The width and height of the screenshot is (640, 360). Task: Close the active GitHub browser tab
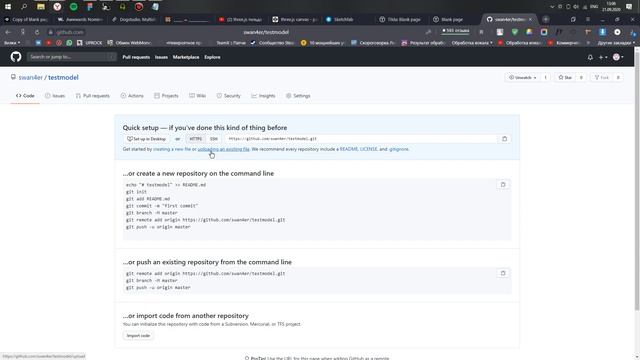530,19
